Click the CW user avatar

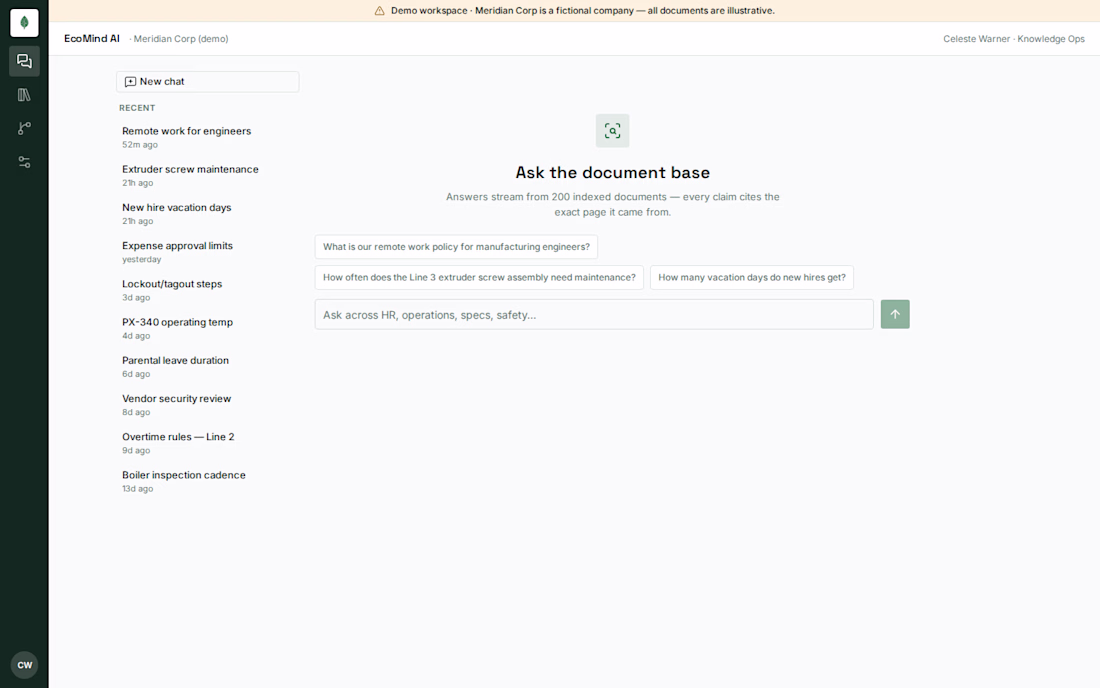coord(25,665)
